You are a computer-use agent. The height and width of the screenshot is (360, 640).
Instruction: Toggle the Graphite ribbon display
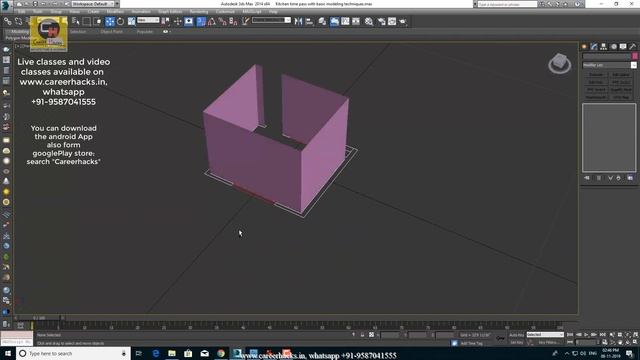[334, 21]
